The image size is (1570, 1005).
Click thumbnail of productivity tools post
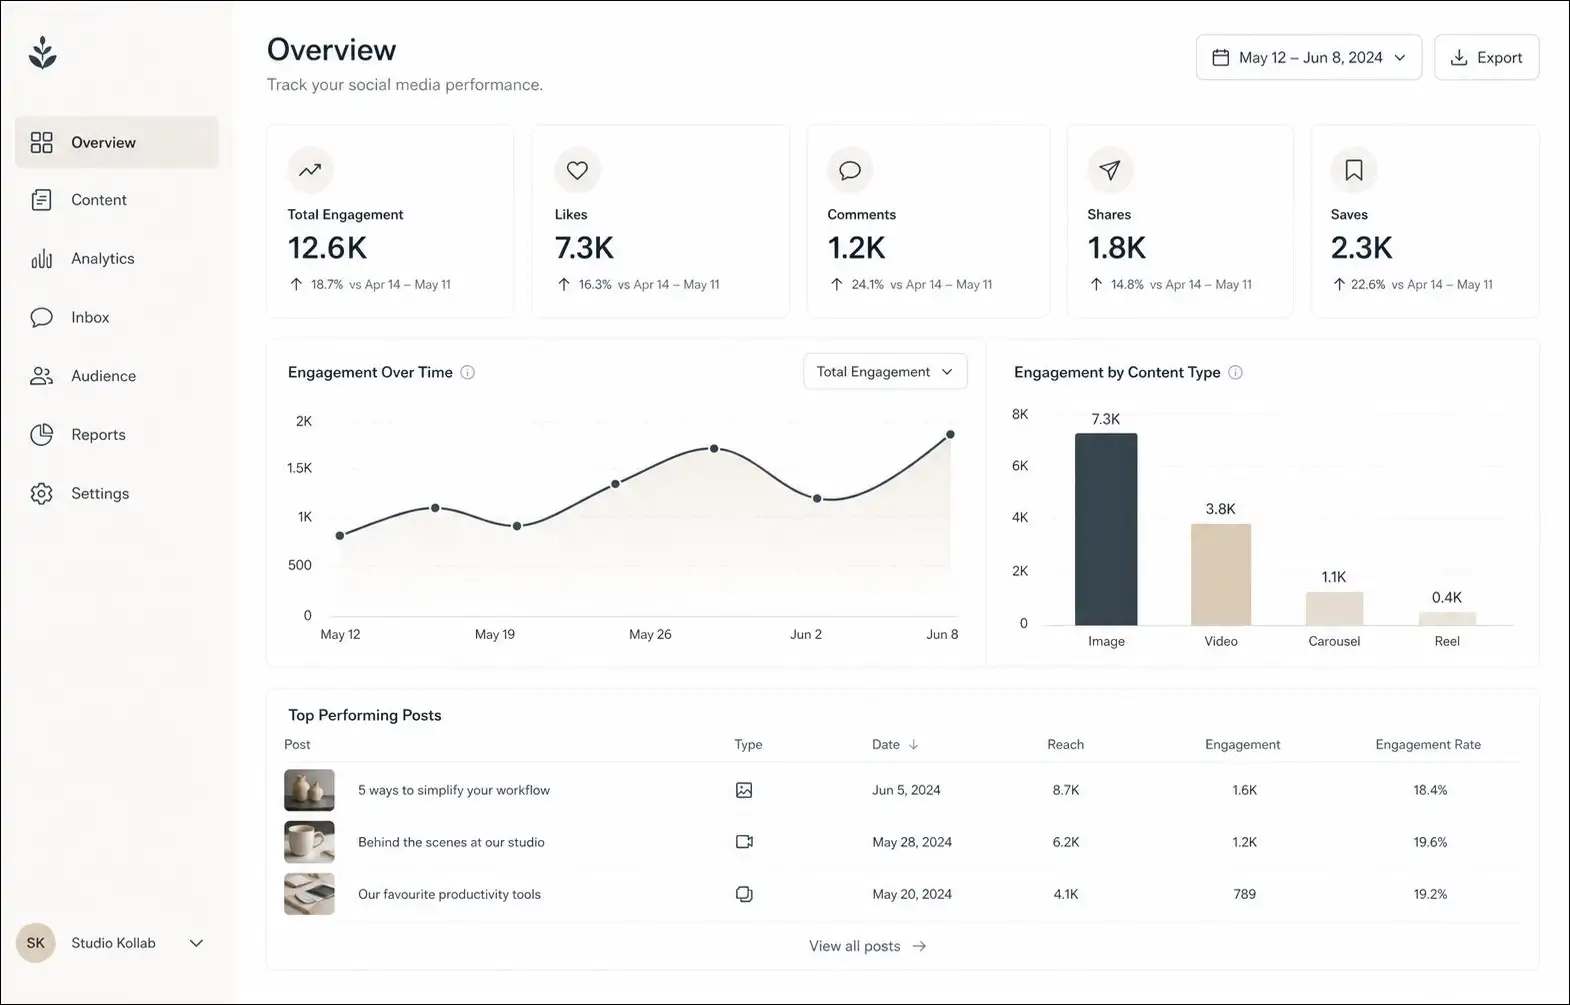pos(309,894)
